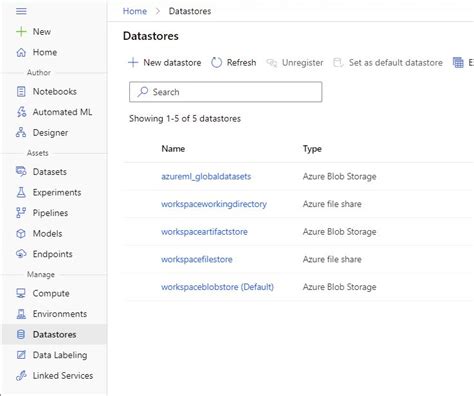Go to Pipelines in sidebar
Image resolution: width=474 pixels, height=396 pixels.
pyautogui.click(x=50, y=213)
